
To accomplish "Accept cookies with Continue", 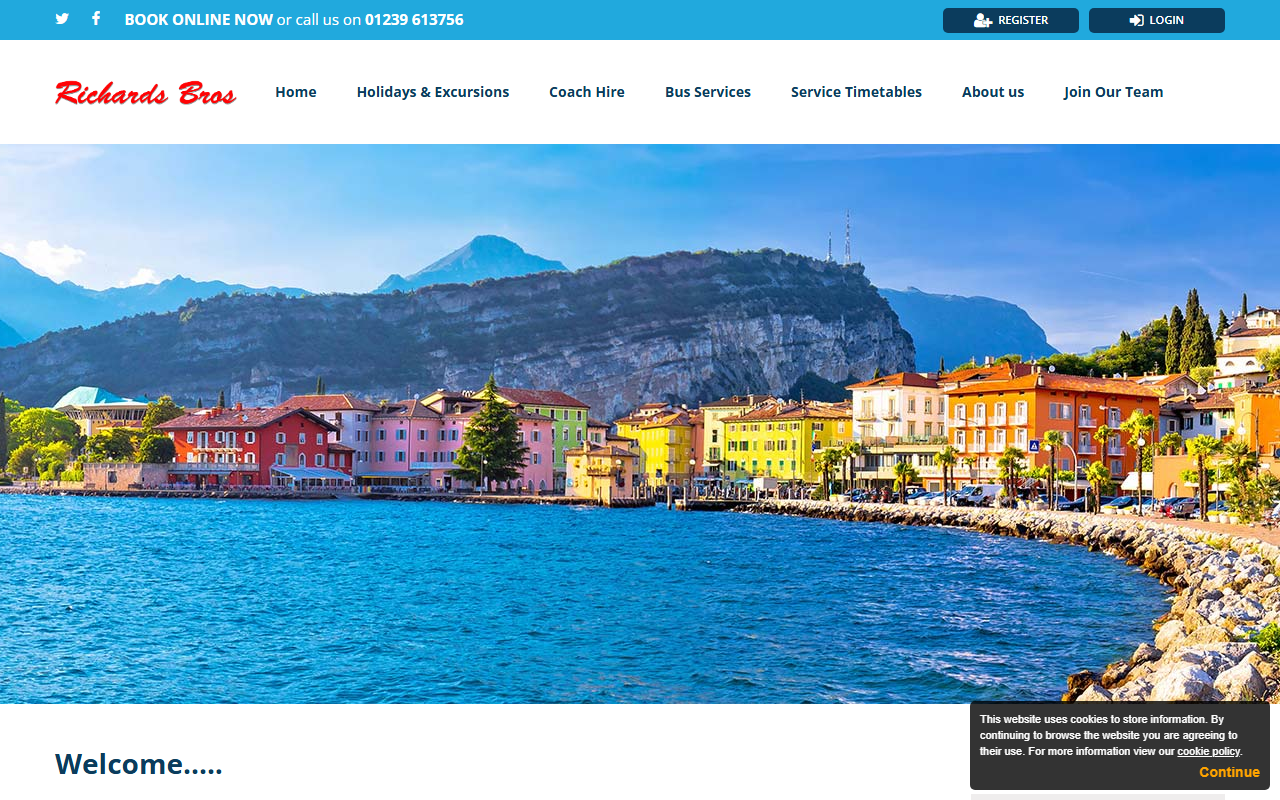I will (1229, 772).
